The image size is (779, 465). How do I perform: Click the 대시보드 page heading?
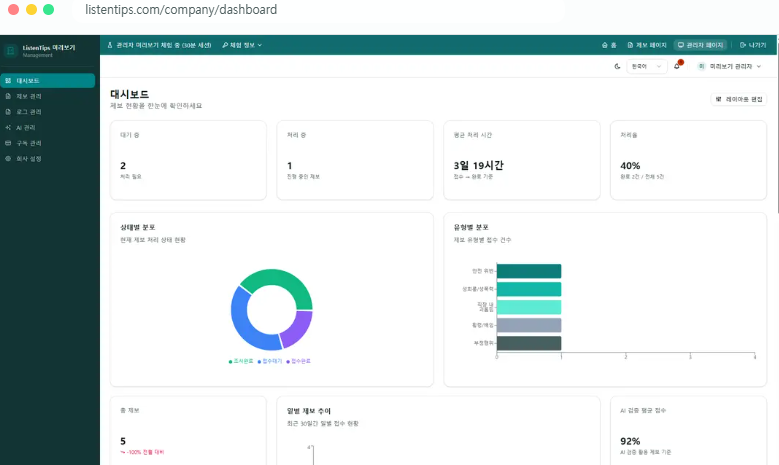pyautogui.click(x=130, y=94)
